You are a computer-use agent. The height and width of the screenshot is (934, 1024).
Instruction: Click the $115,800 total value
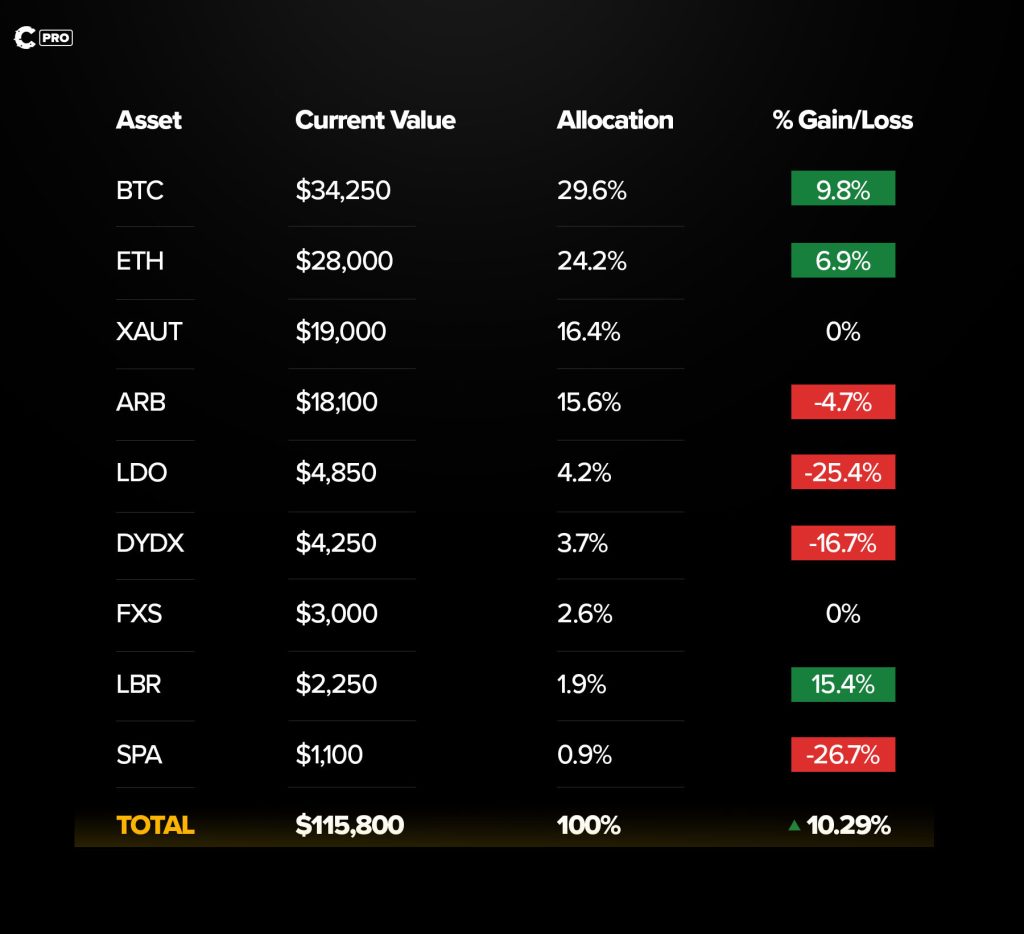pyautogui.click(x=350, y=826)
